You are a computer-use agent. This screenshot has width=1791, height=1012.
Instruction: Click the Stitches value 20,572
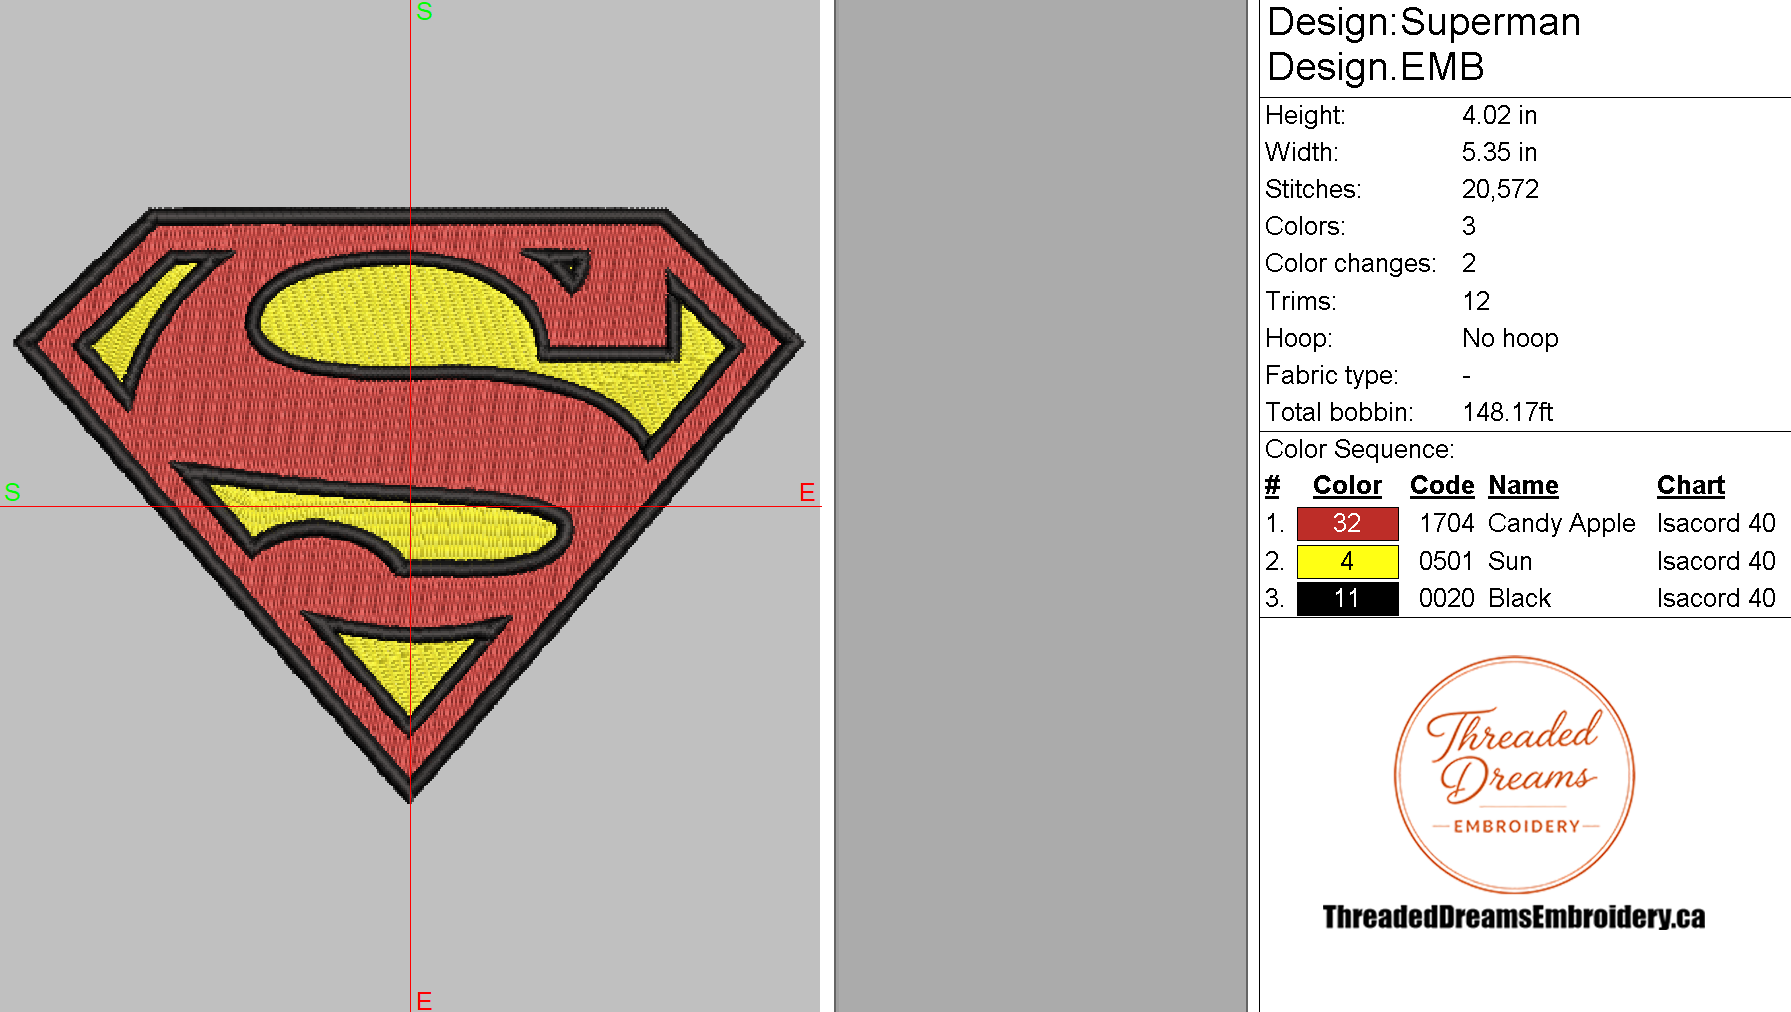[x=1500, y=189]
